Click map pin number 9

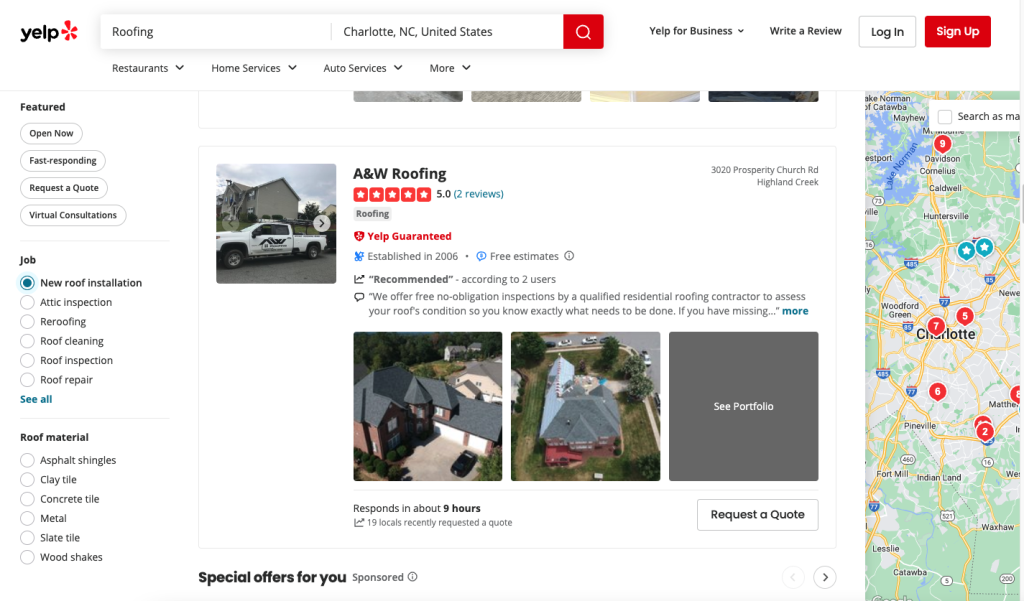pyautogui.click(x=942, y=144)
